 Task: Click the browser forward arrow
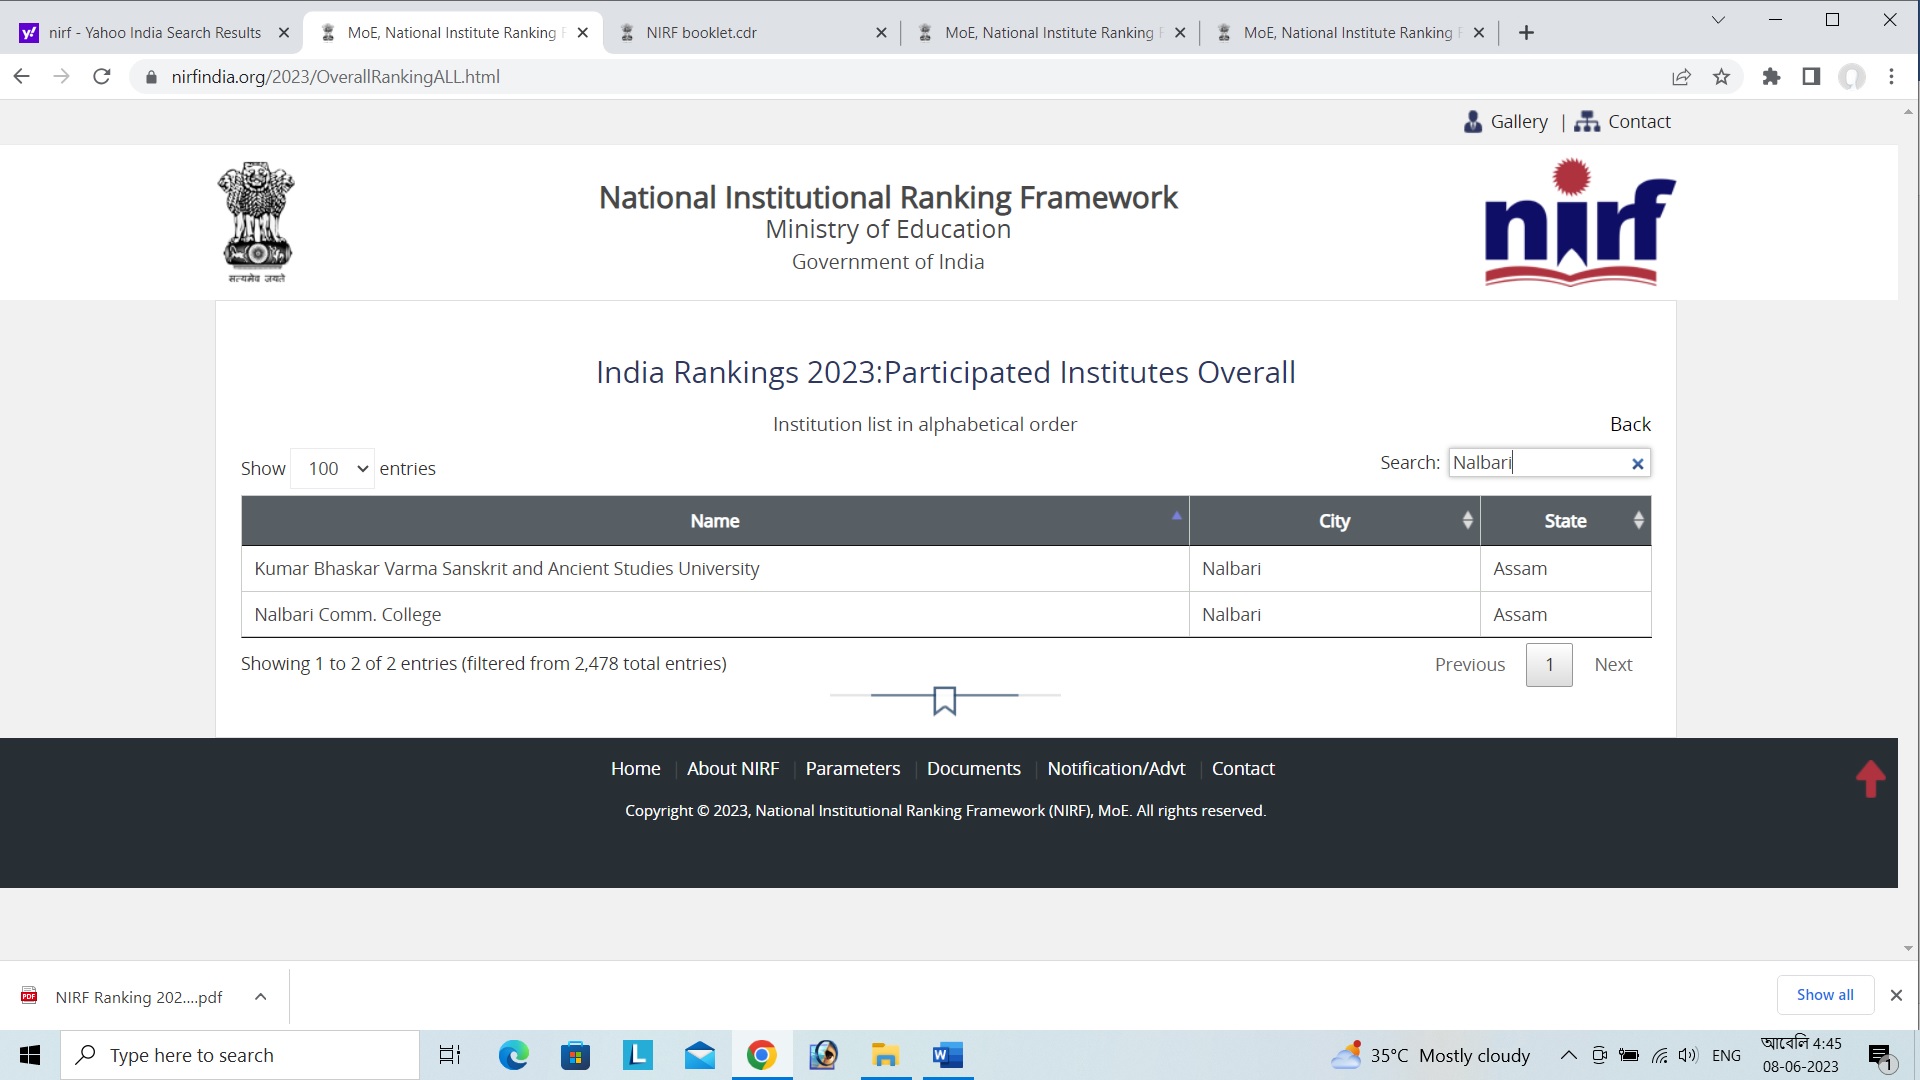pyautogui.click(x=61, y=77)
